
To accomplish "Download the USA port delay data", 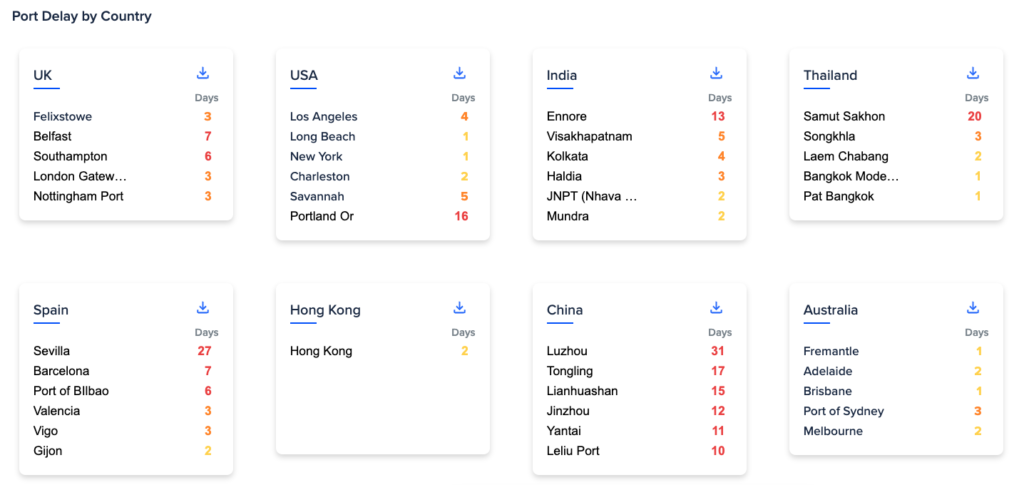I will point(460,74).
